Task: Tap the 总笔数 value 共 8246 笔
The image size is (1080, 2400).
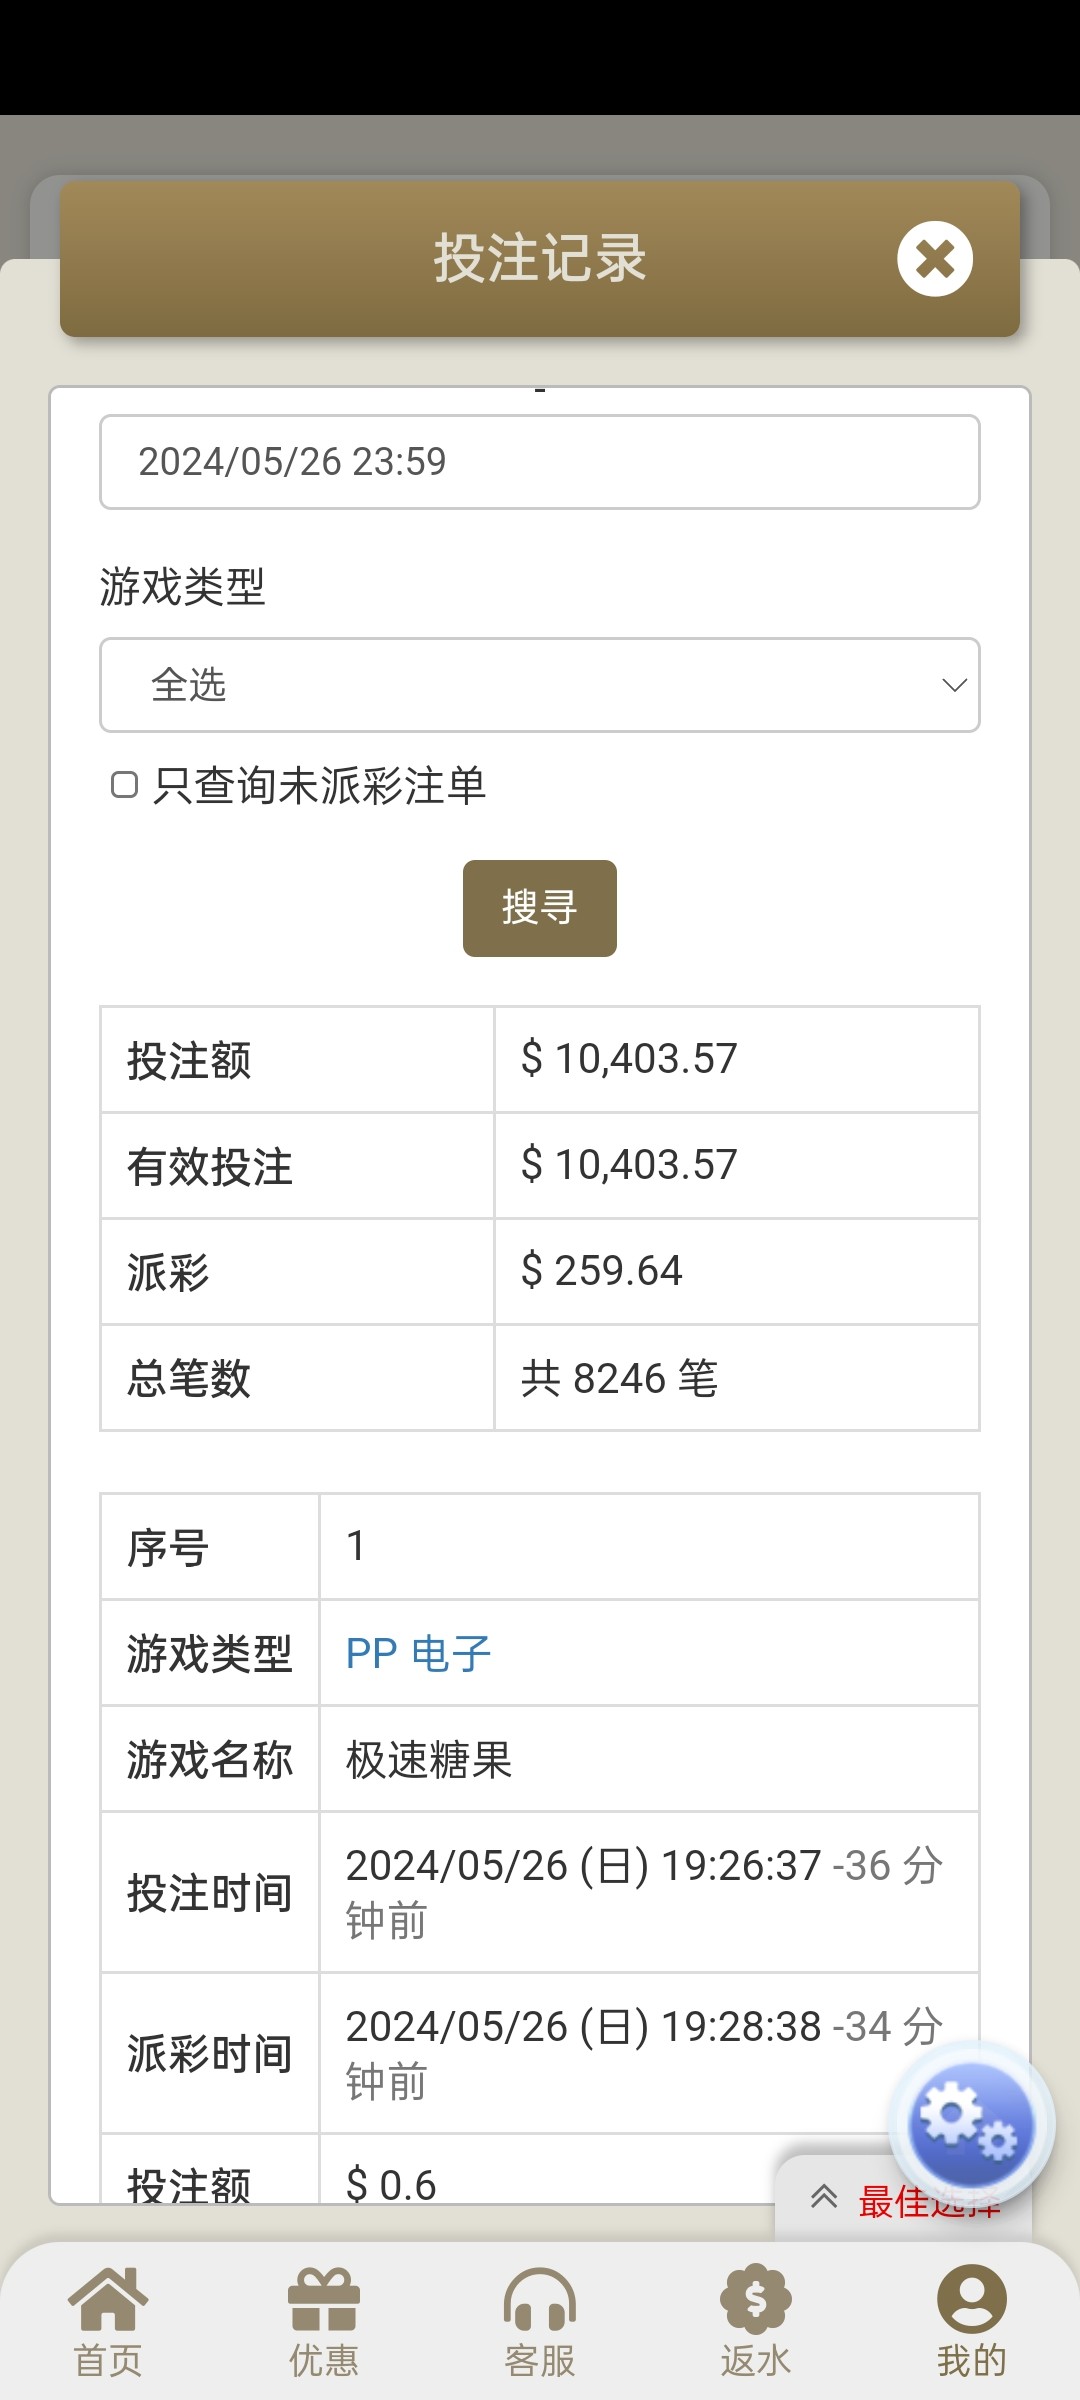Action: [x=620, y=1379]
